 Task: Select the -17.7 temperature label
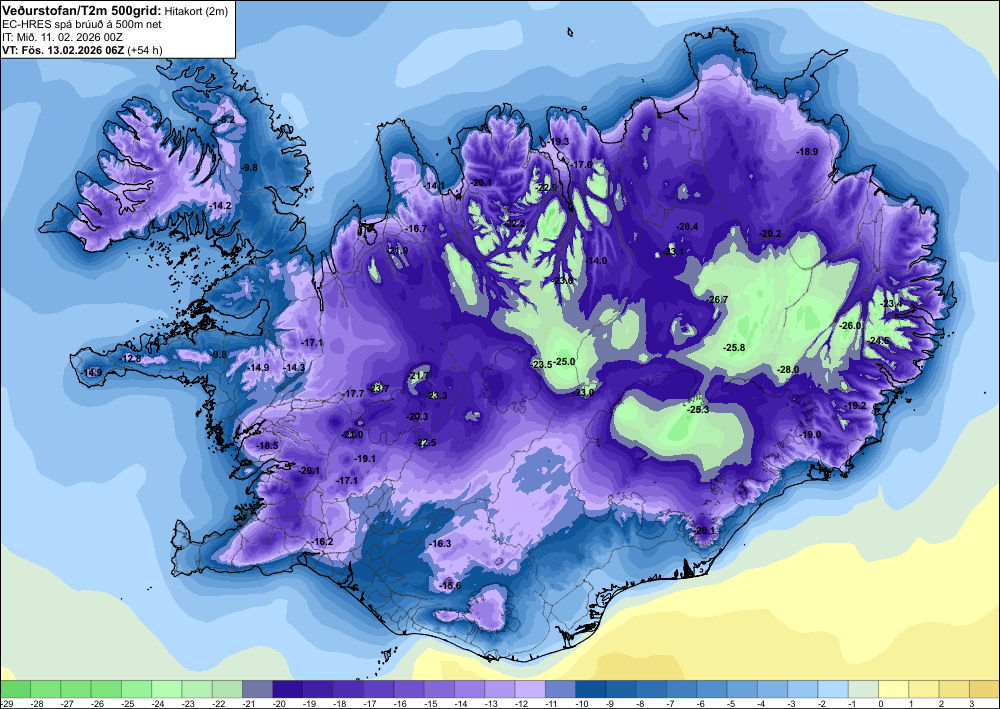(354, 394)
